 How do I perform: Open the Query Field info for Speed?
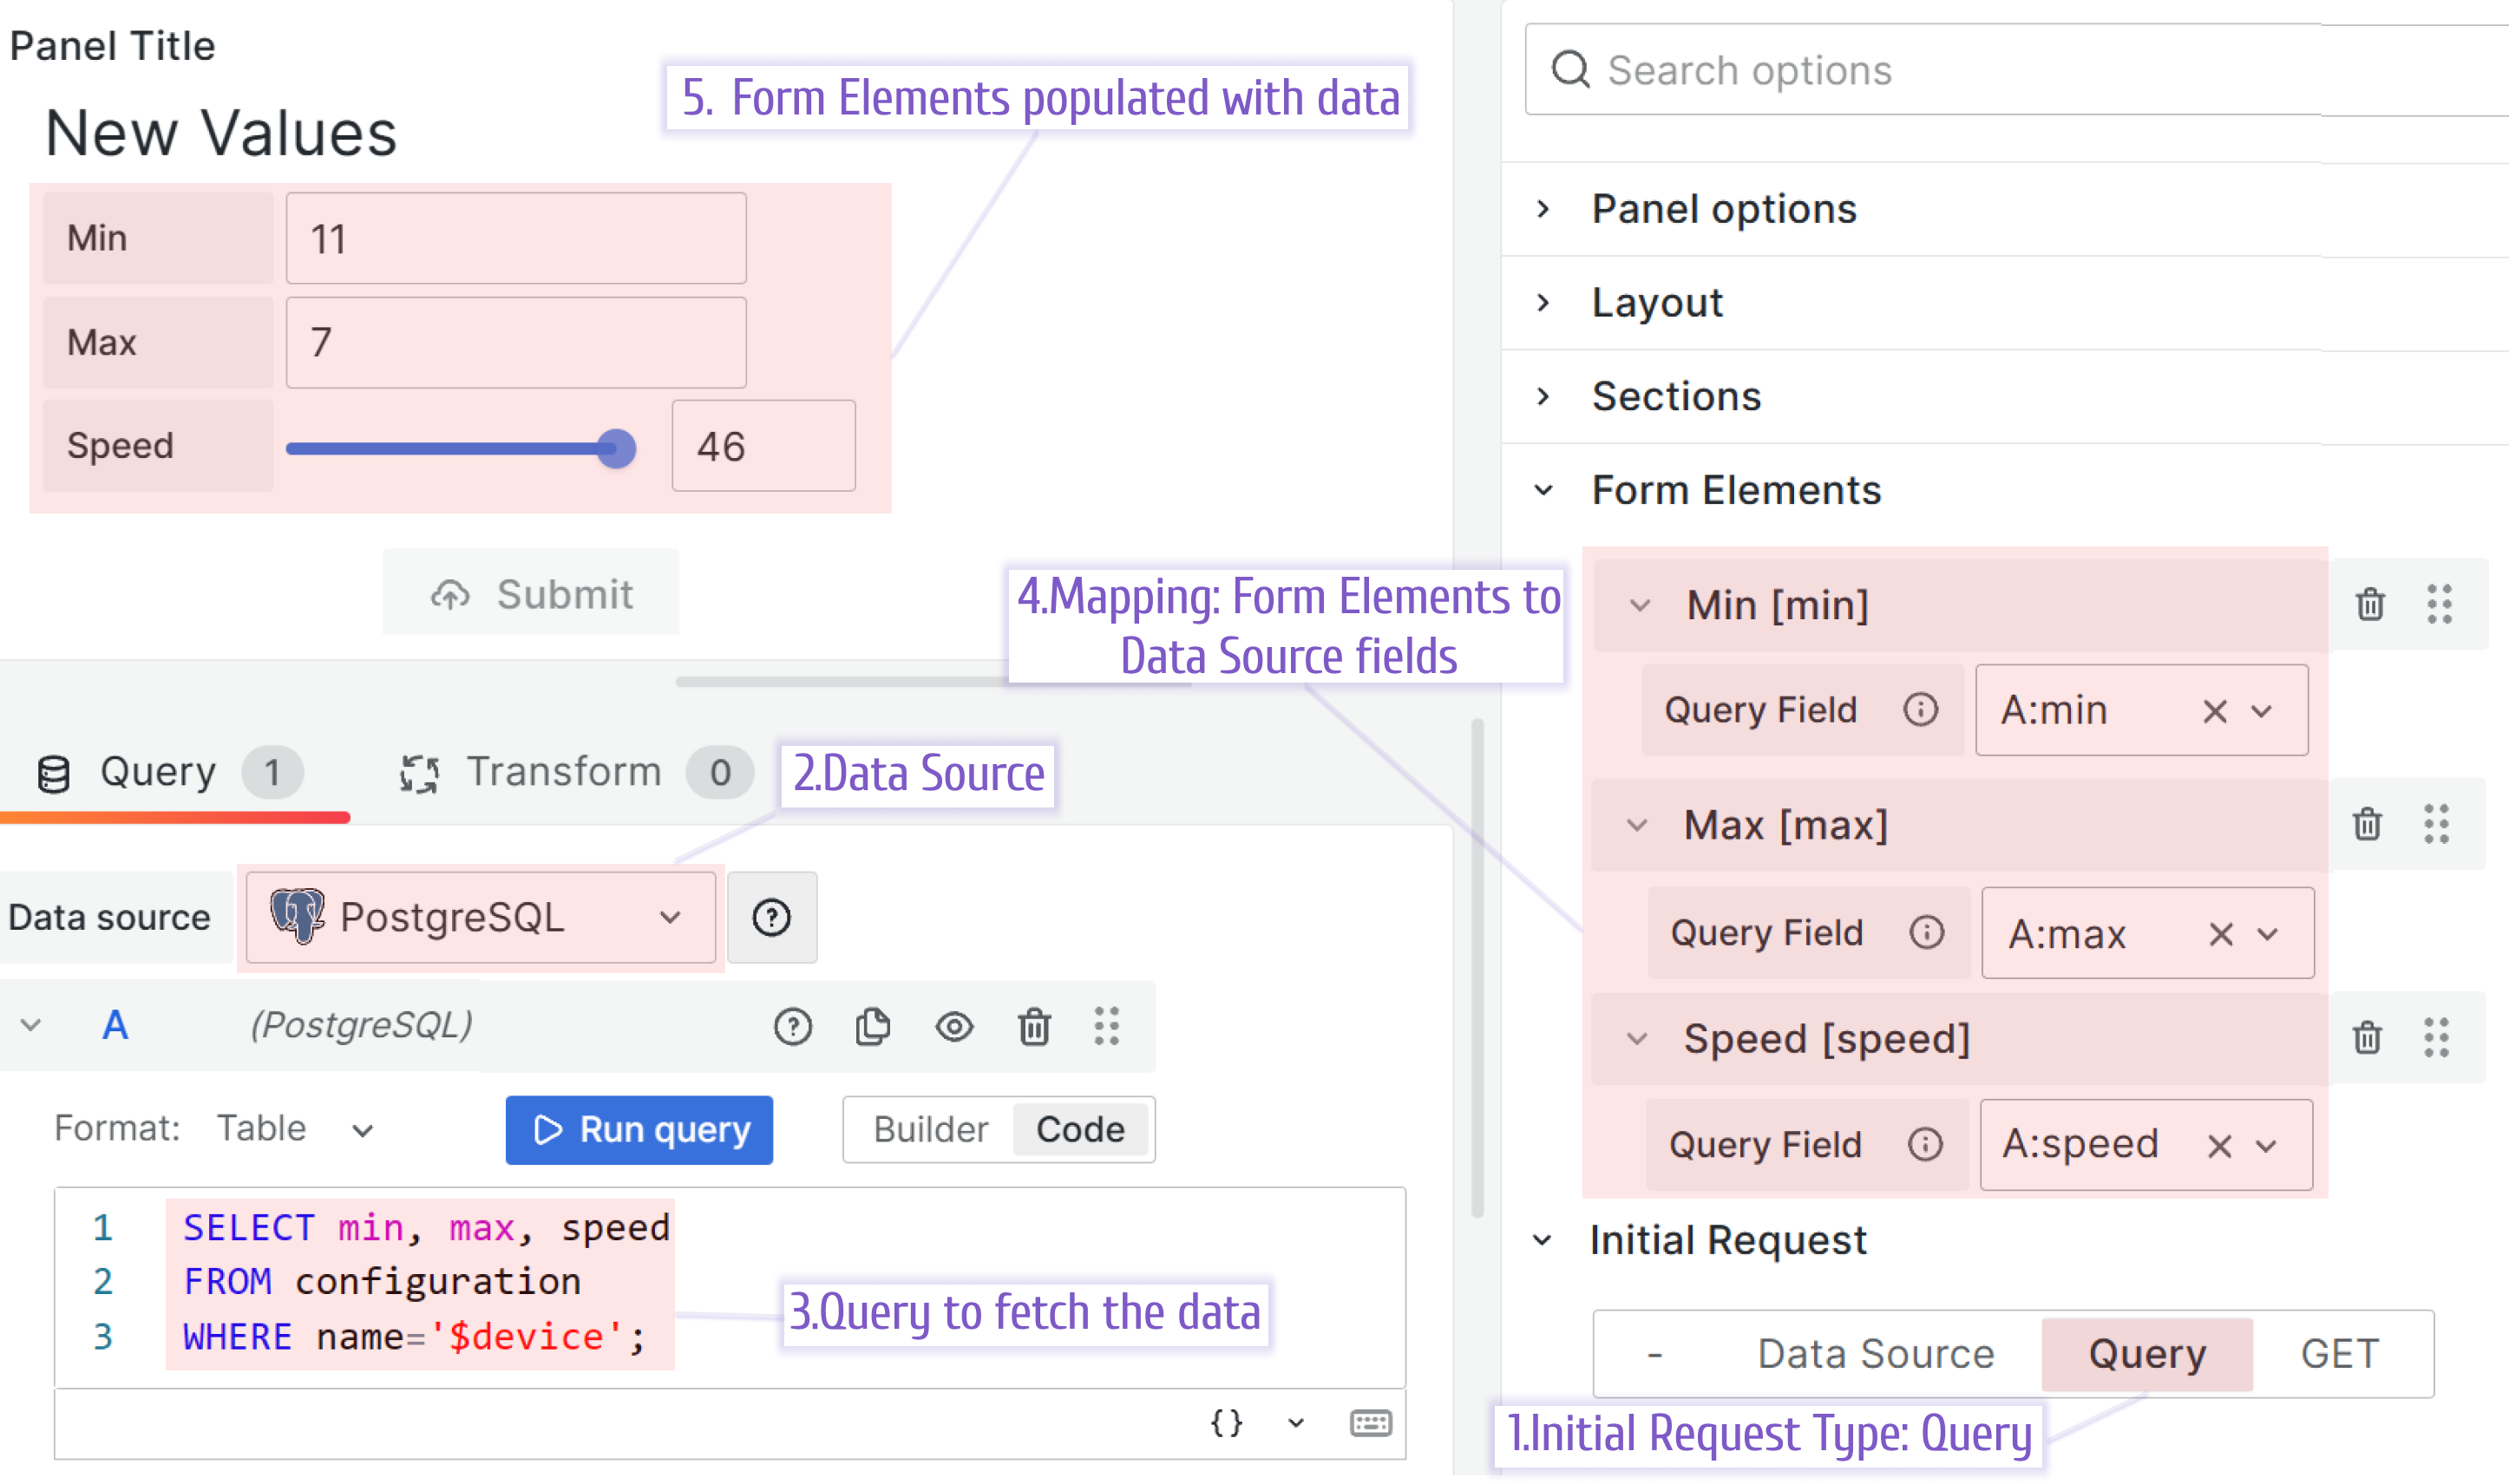click(x=1925, y=1144)
